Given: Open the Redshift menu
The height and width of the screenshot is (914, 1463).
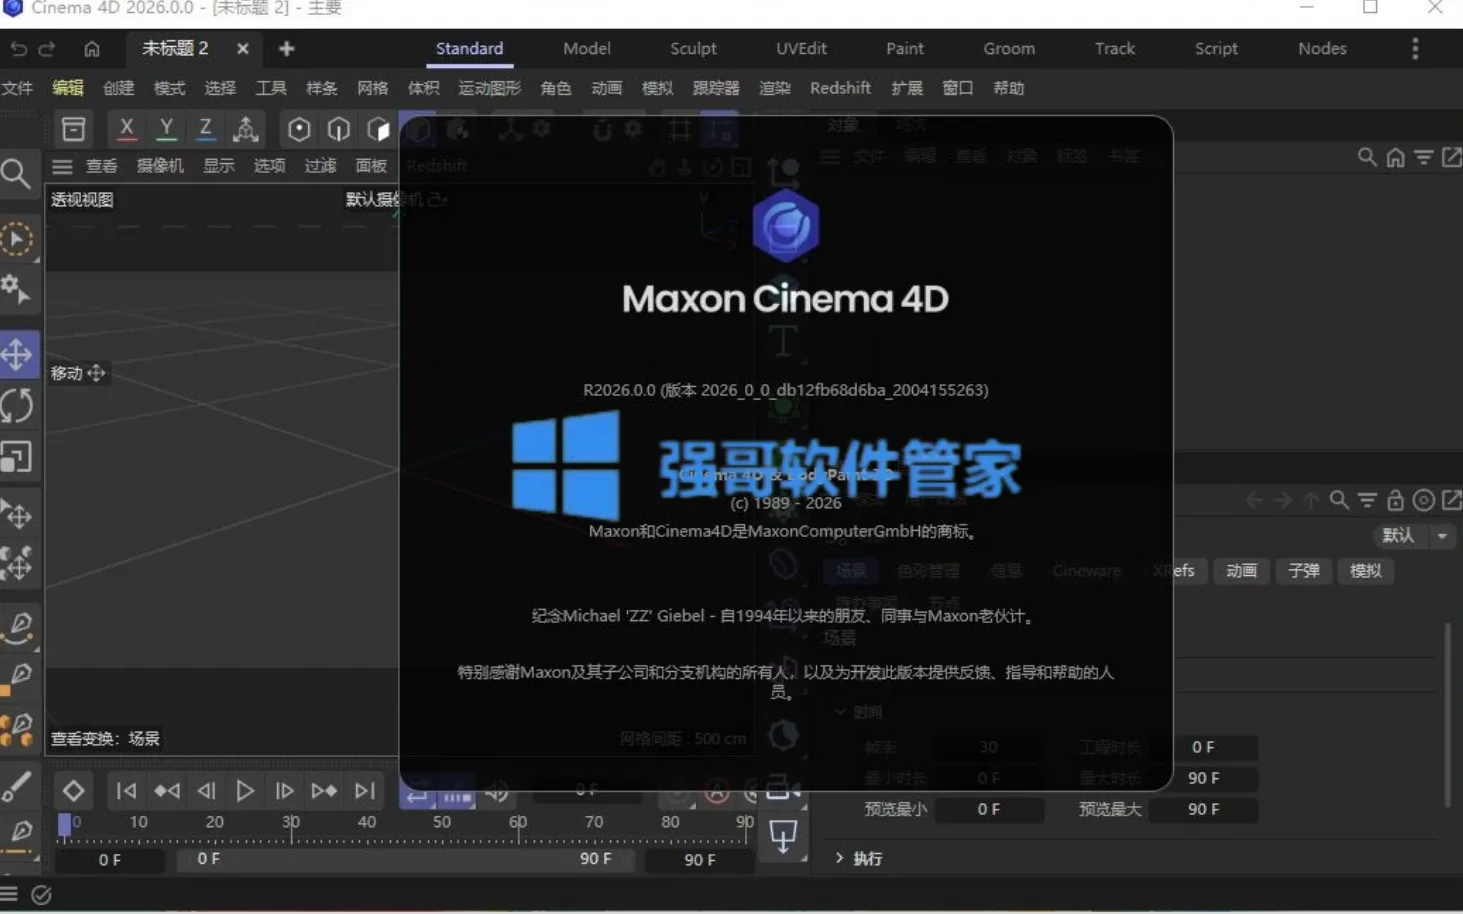Looking at the screenshot, I should pyautogui.click(x=840, y=88).
